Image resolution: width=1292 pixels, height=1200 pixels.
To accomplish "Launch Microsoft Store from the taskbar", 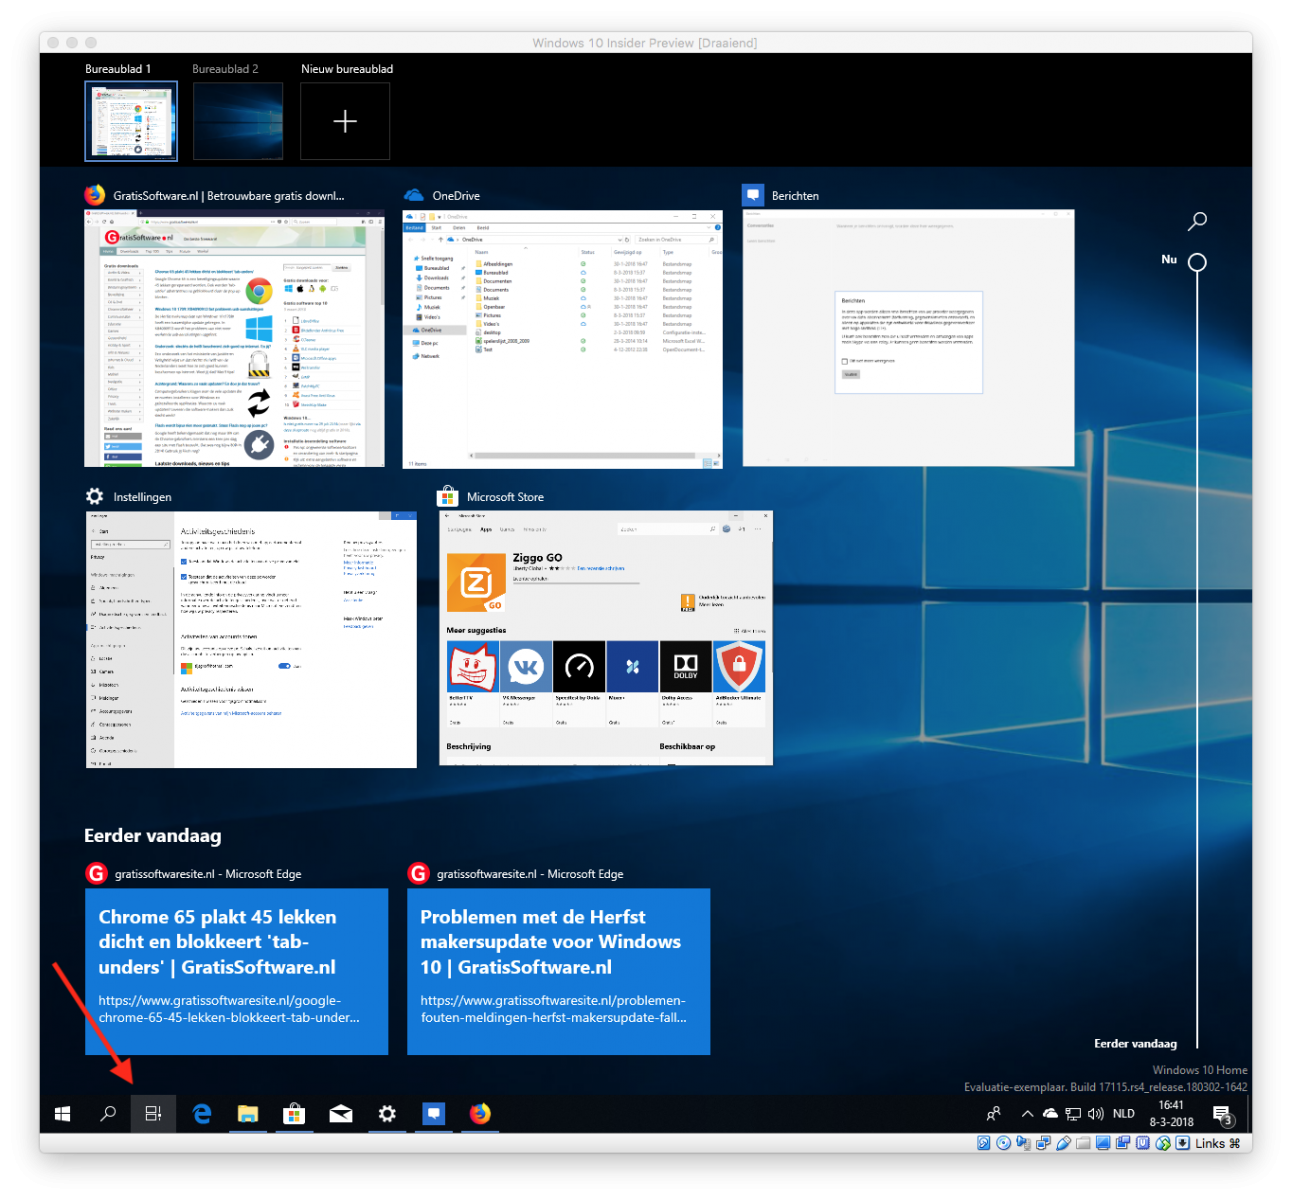I will [294, 1113].
